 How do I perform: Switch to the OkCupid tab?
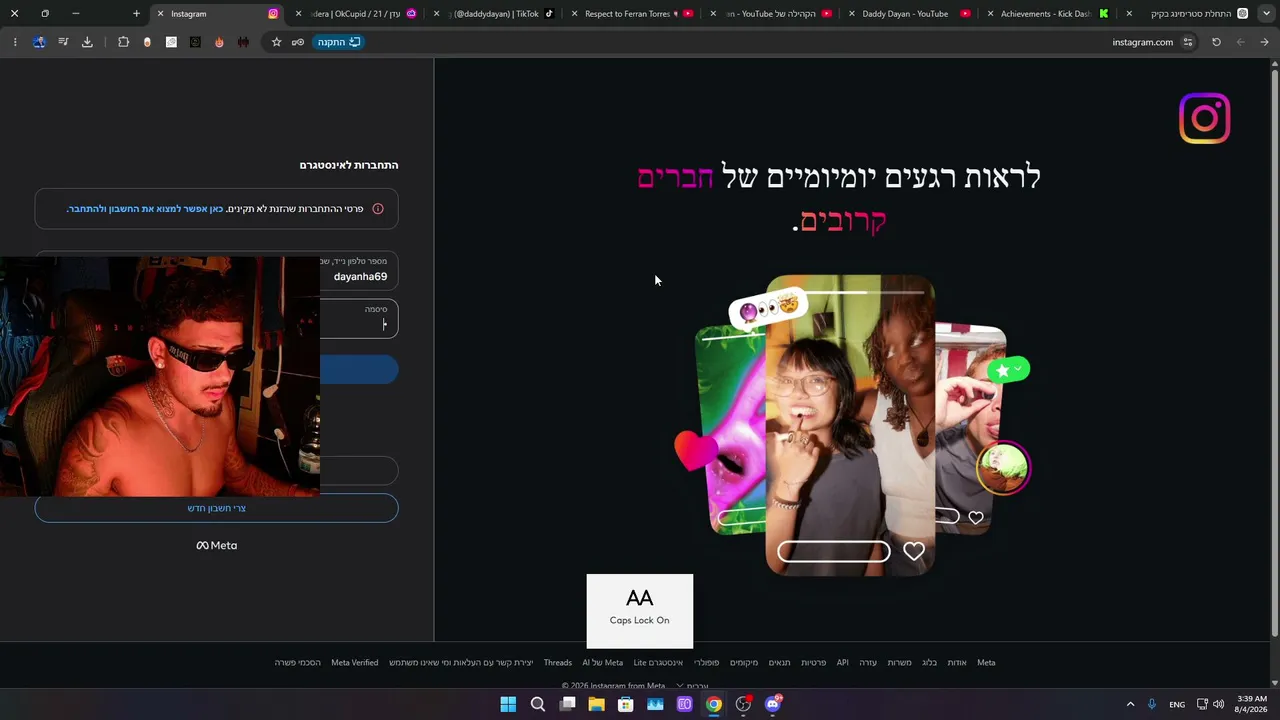[355, 14]
